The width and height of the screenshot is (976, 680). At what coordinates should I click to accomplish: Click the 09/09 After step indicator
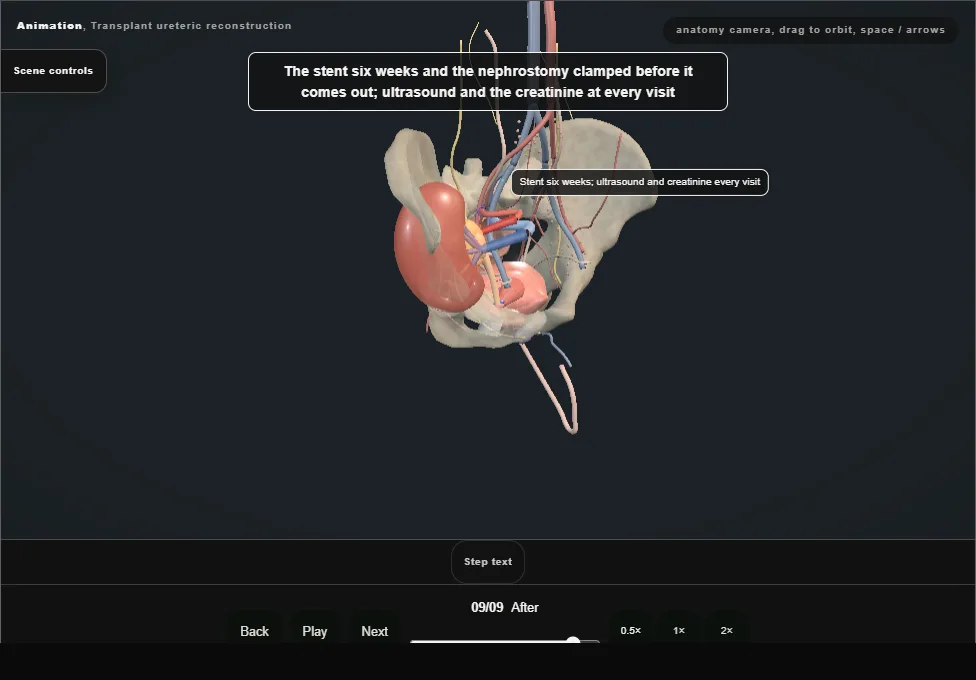[x=505, y=607]
